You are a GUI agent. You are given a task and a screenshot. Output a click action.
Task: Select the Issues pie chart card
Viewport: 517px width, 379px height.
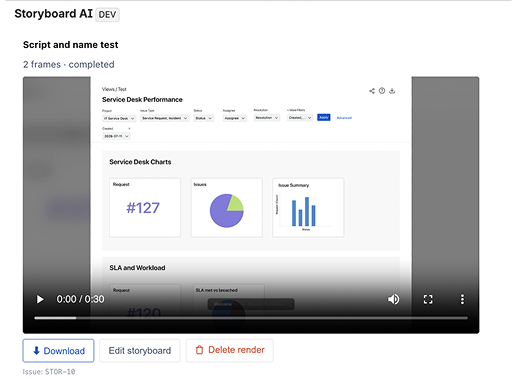coord(227,208)
